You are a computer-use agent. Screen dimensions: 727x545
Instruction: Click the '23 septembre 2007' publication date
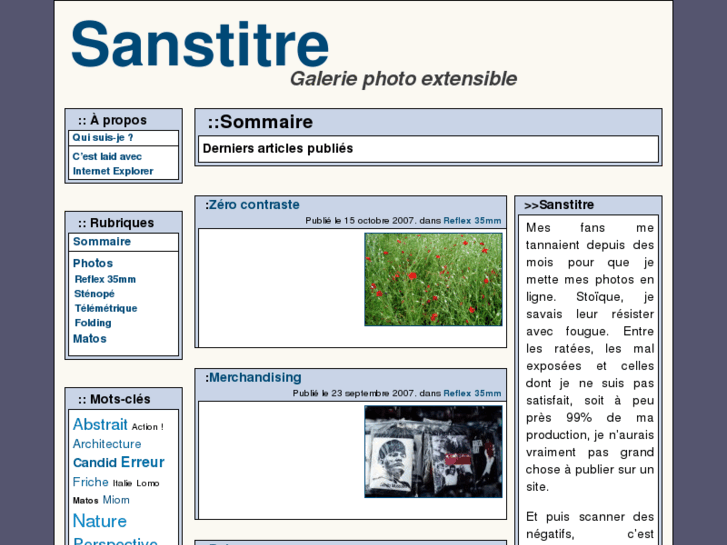(373, 393)
